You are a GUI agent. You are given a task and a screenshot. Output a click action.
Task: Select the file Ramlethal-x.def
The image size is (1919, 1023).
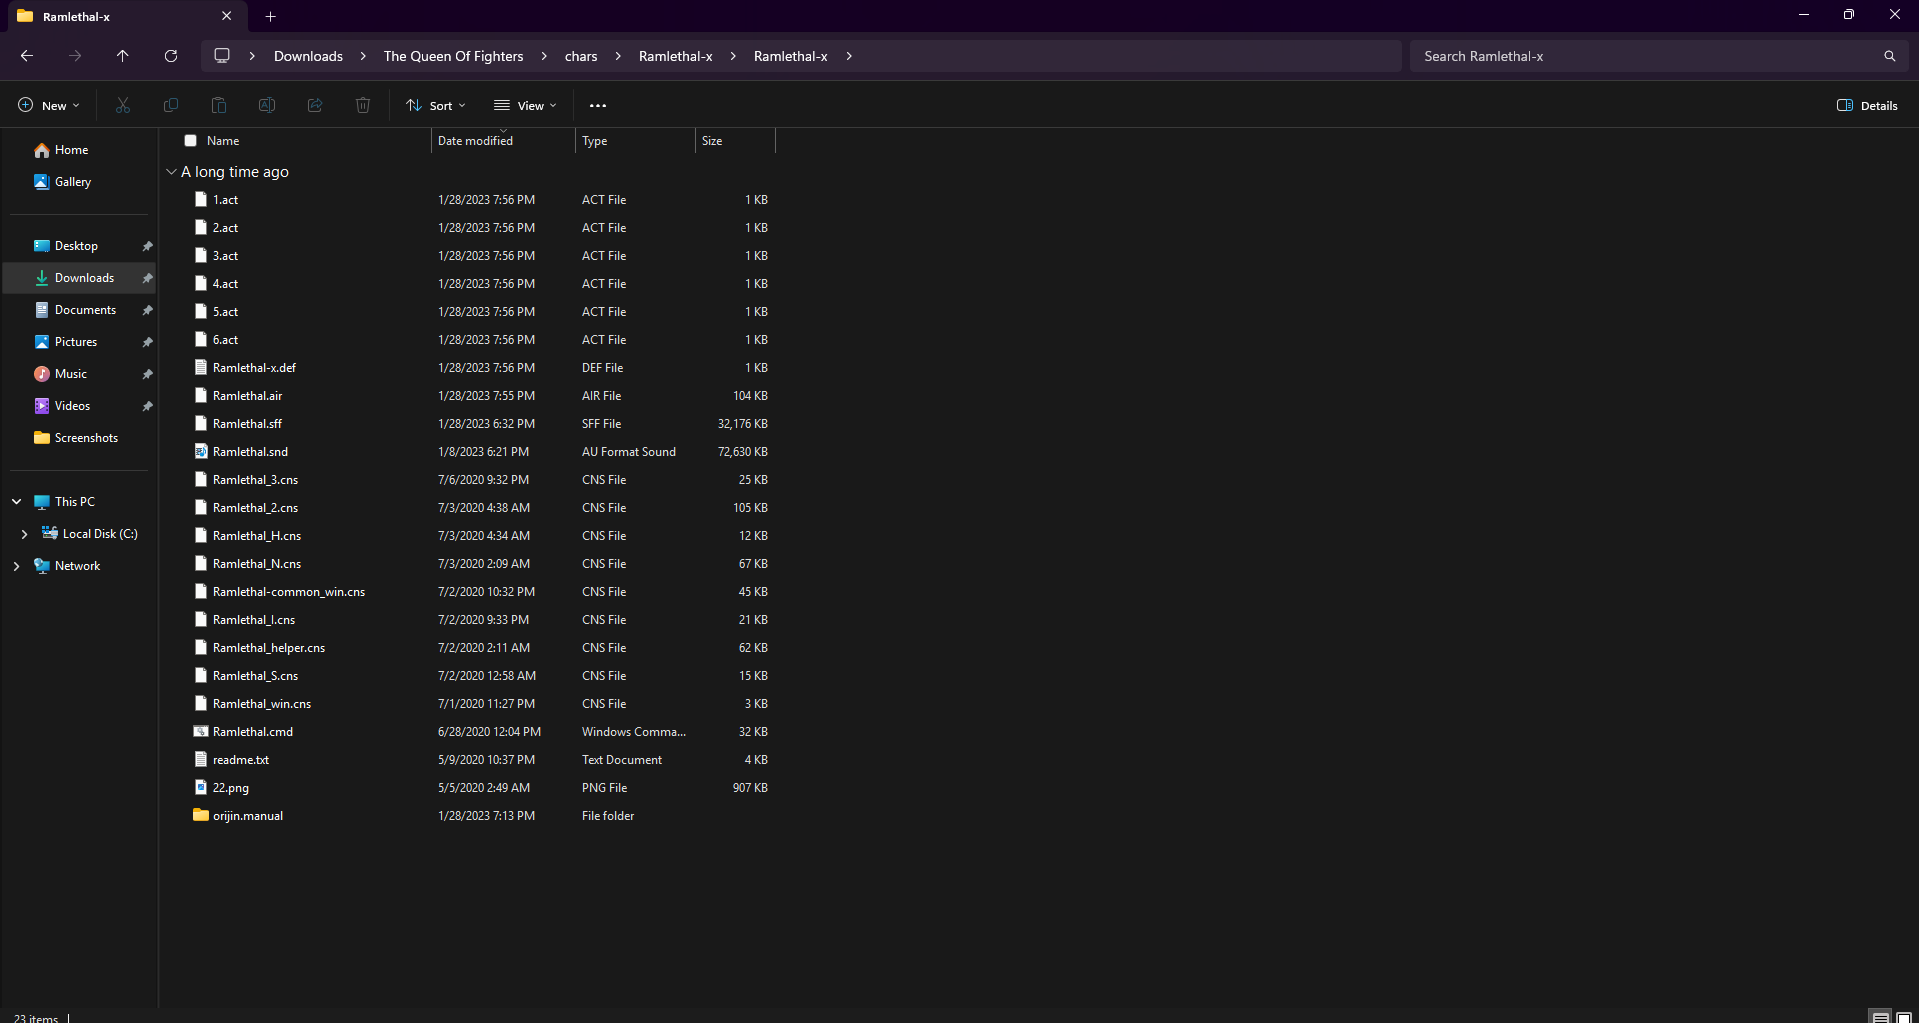pos(254,368)
